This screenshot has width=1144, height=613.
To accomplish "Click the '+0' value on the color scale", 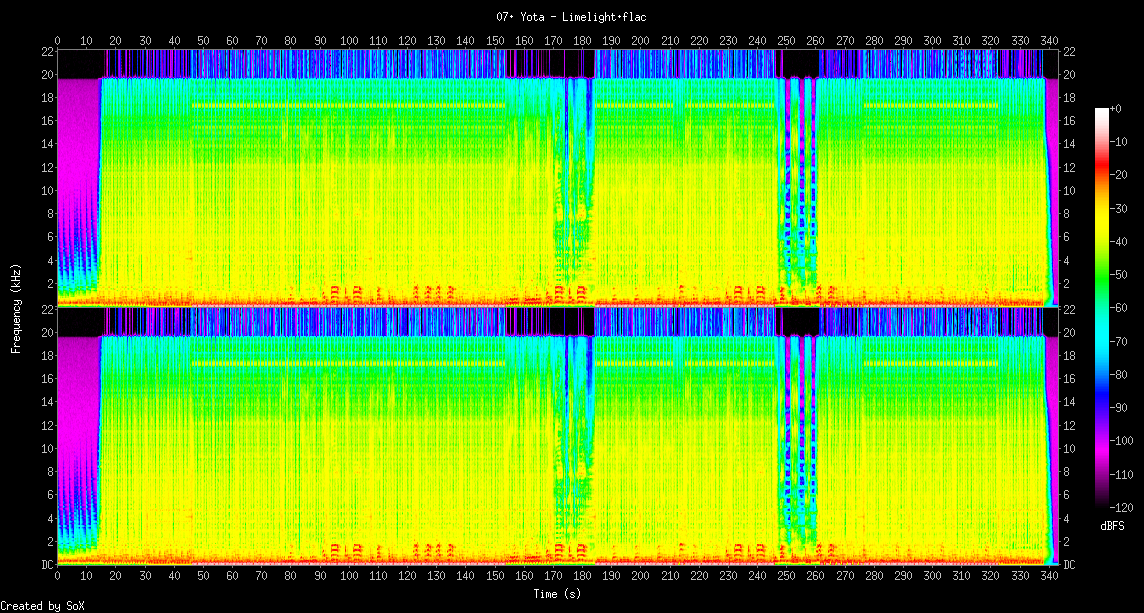I will [x=1116, y=108].
